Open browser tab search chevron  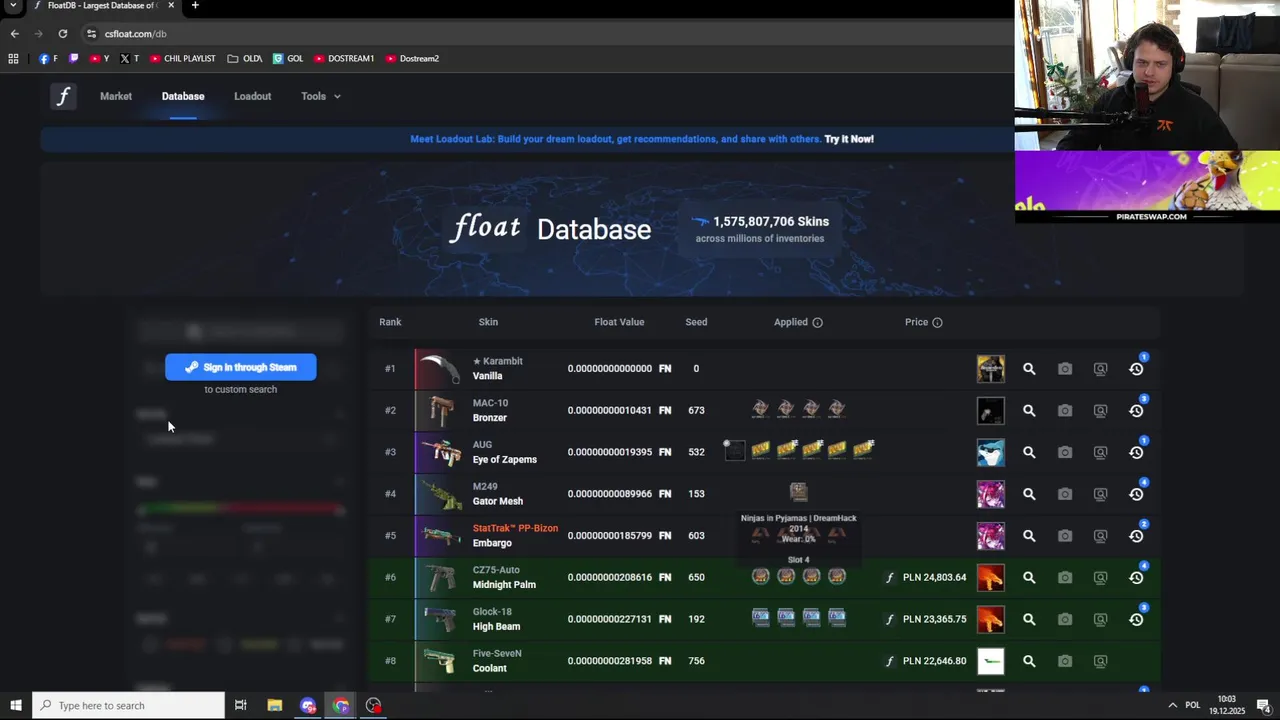[x=13, y=5]
